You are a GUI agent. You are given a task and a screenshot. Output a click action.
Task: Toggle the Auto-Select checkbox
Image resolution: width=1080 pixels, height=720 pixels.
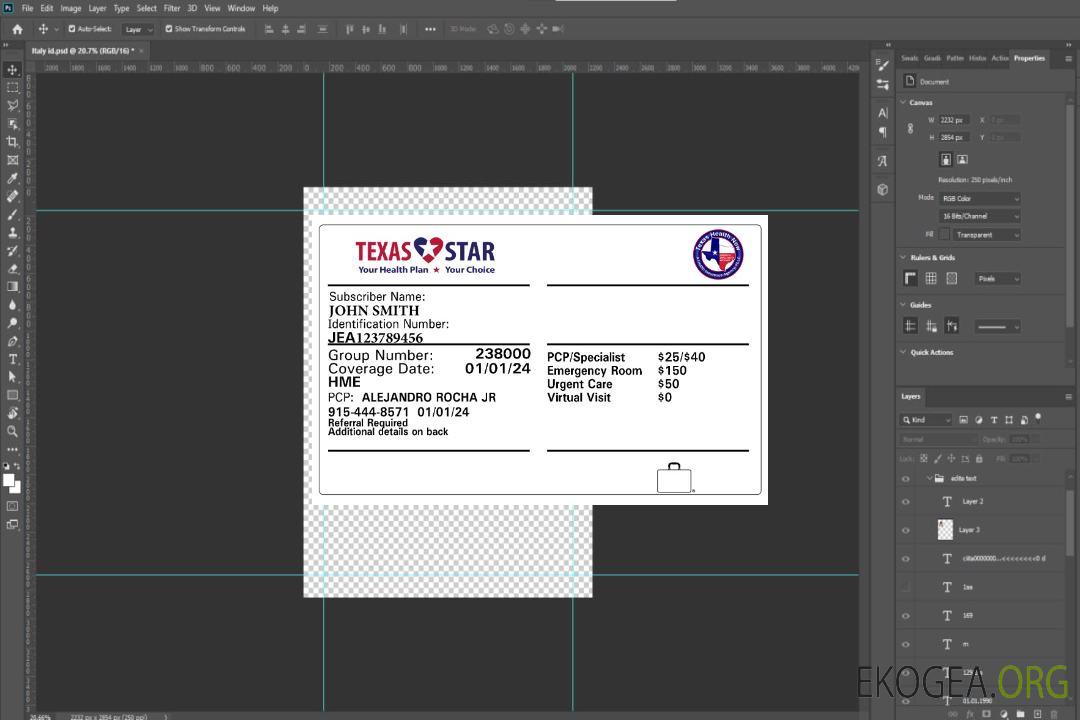point(72,29)
